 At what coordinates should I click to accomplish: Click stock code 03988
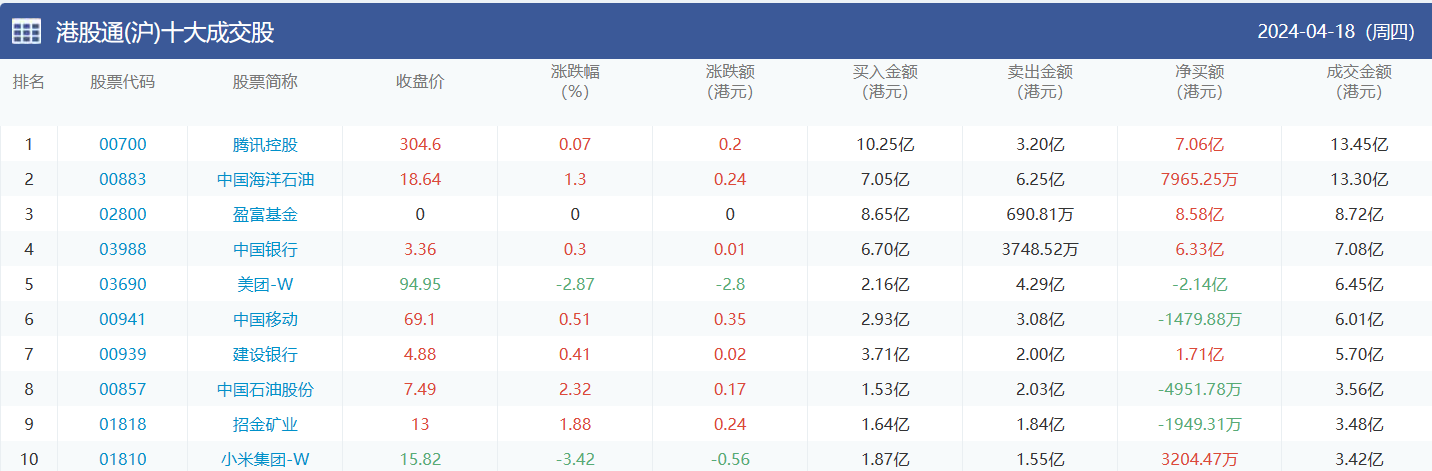tap(123, 250)
